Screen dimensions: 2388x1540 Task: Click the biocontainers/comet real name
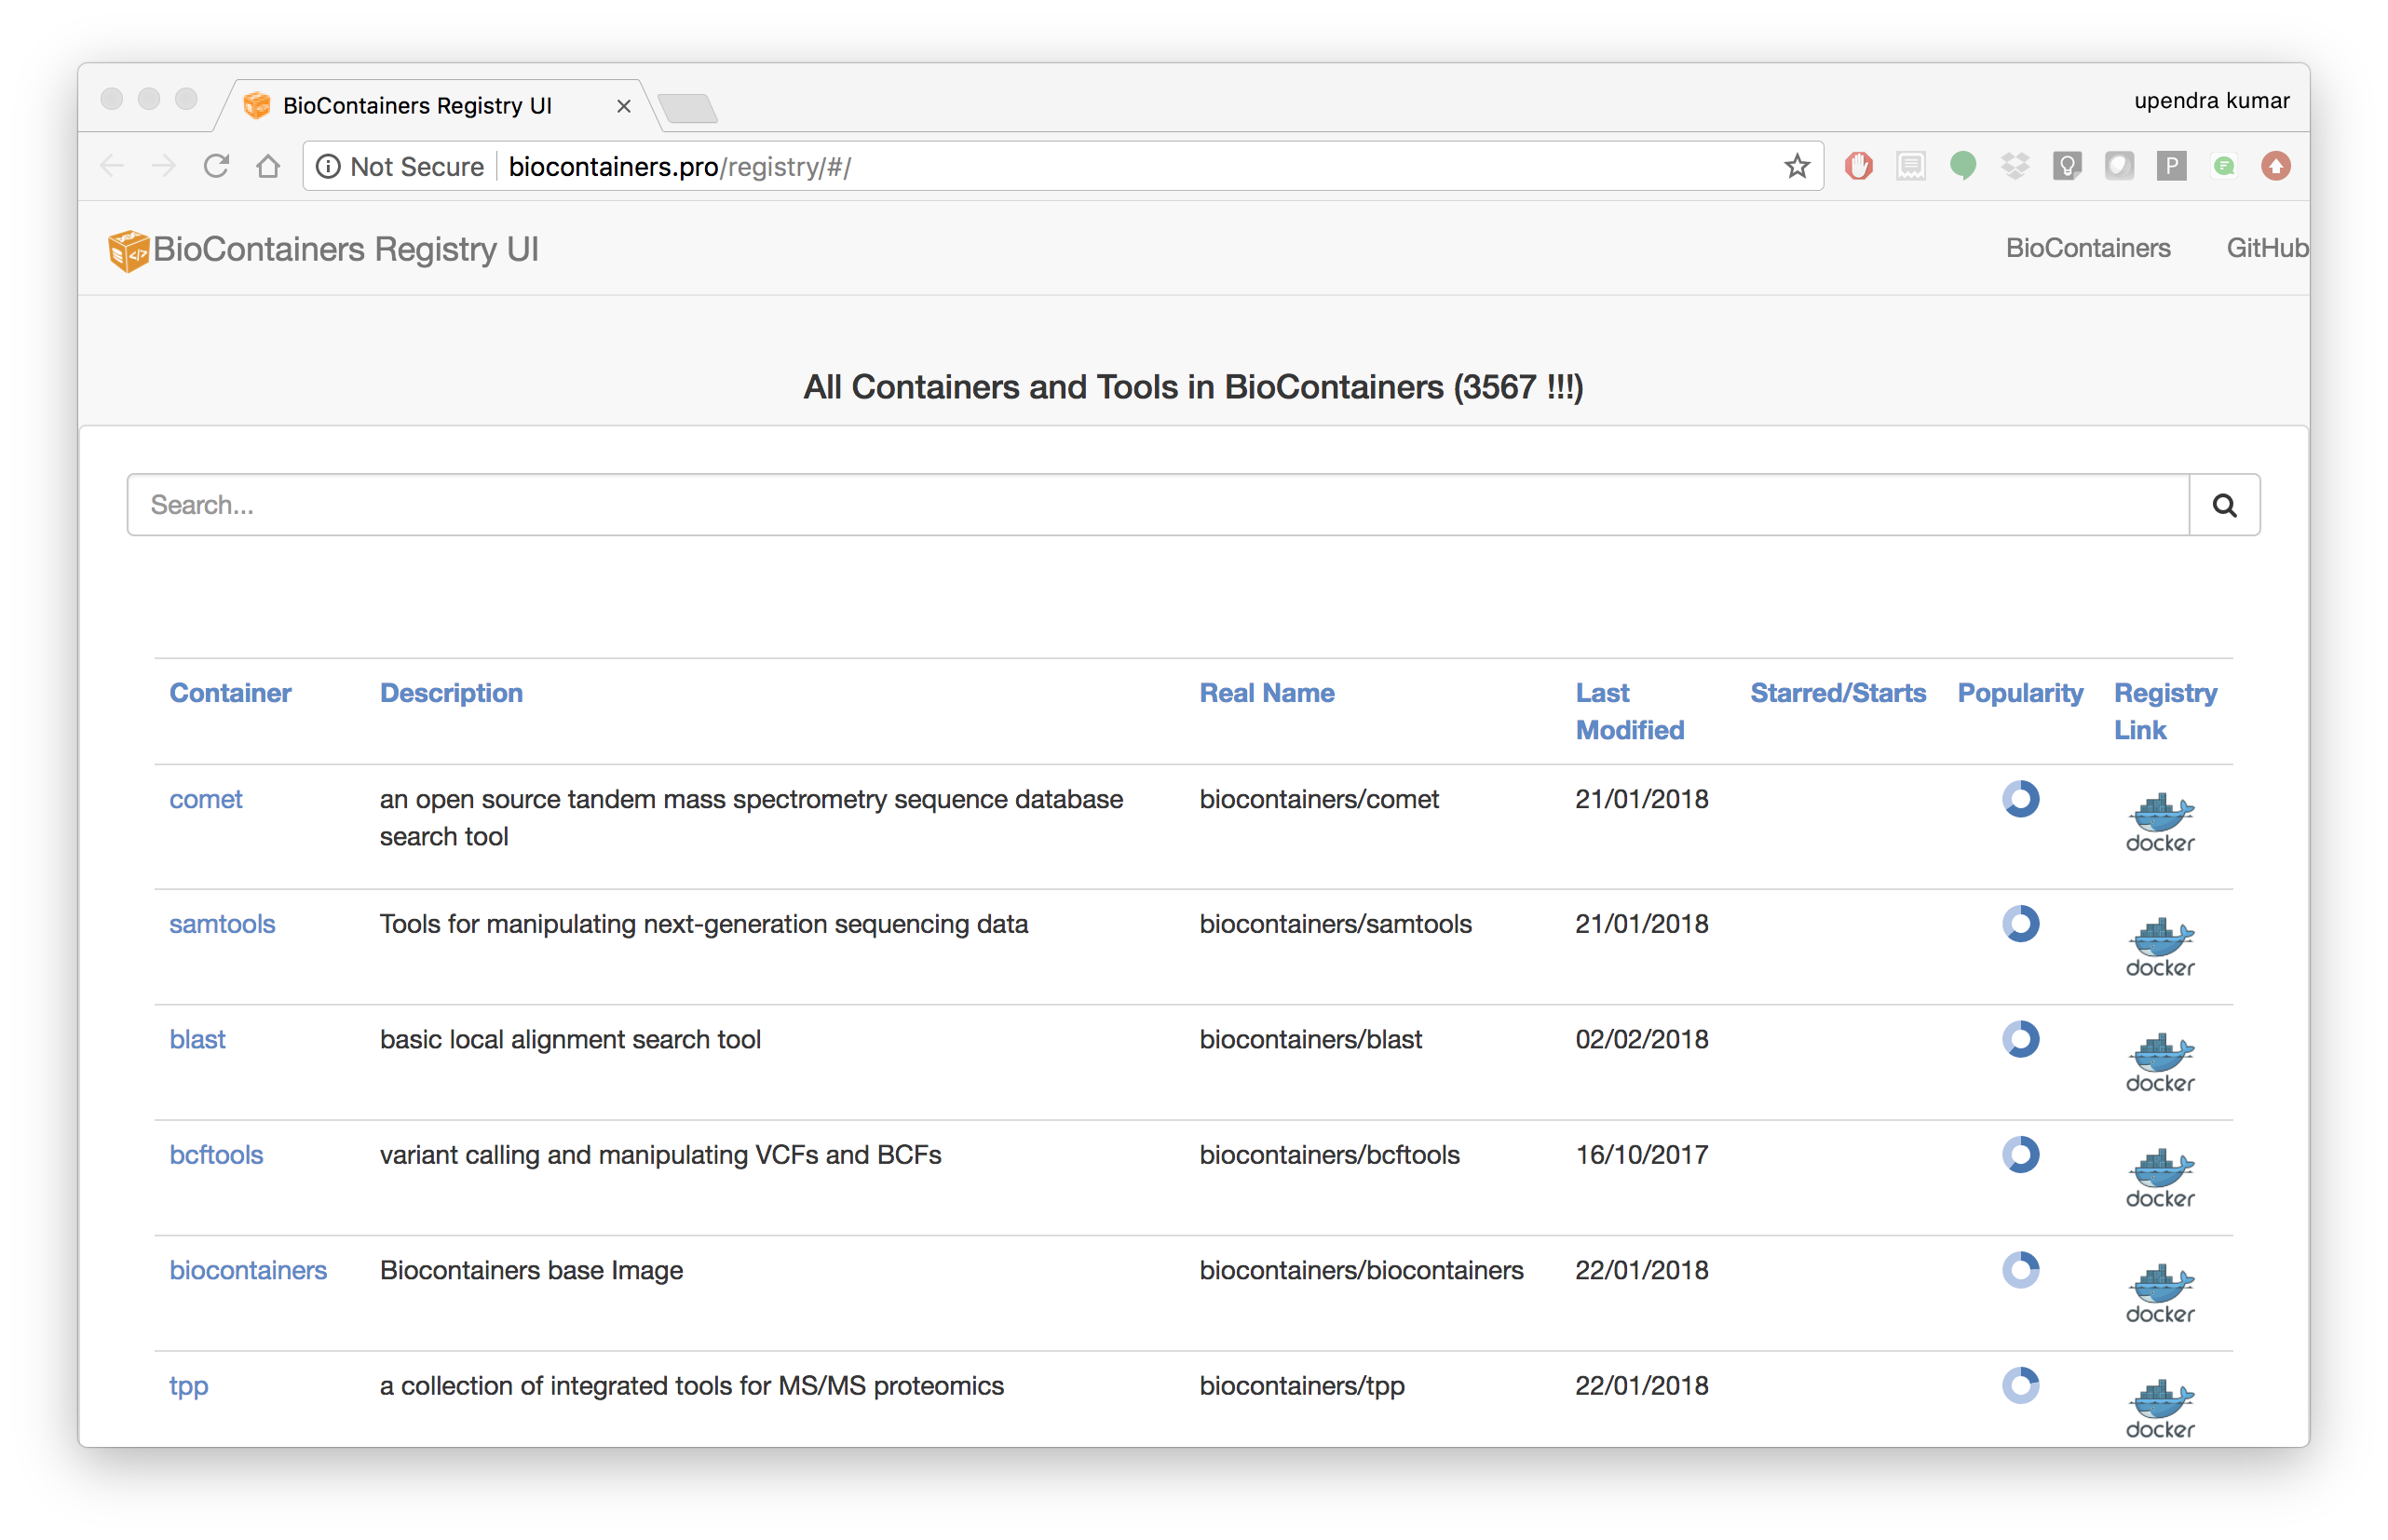pos(1318,799)
